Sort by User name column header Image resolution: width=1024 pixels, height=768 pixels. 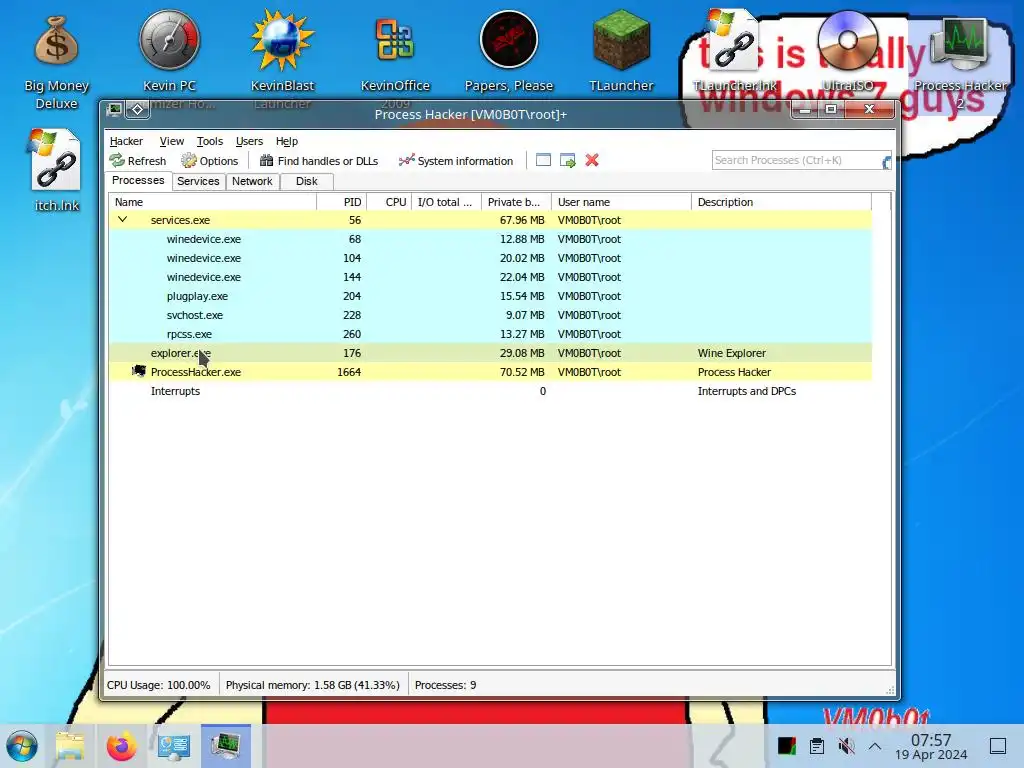[621, 202]
